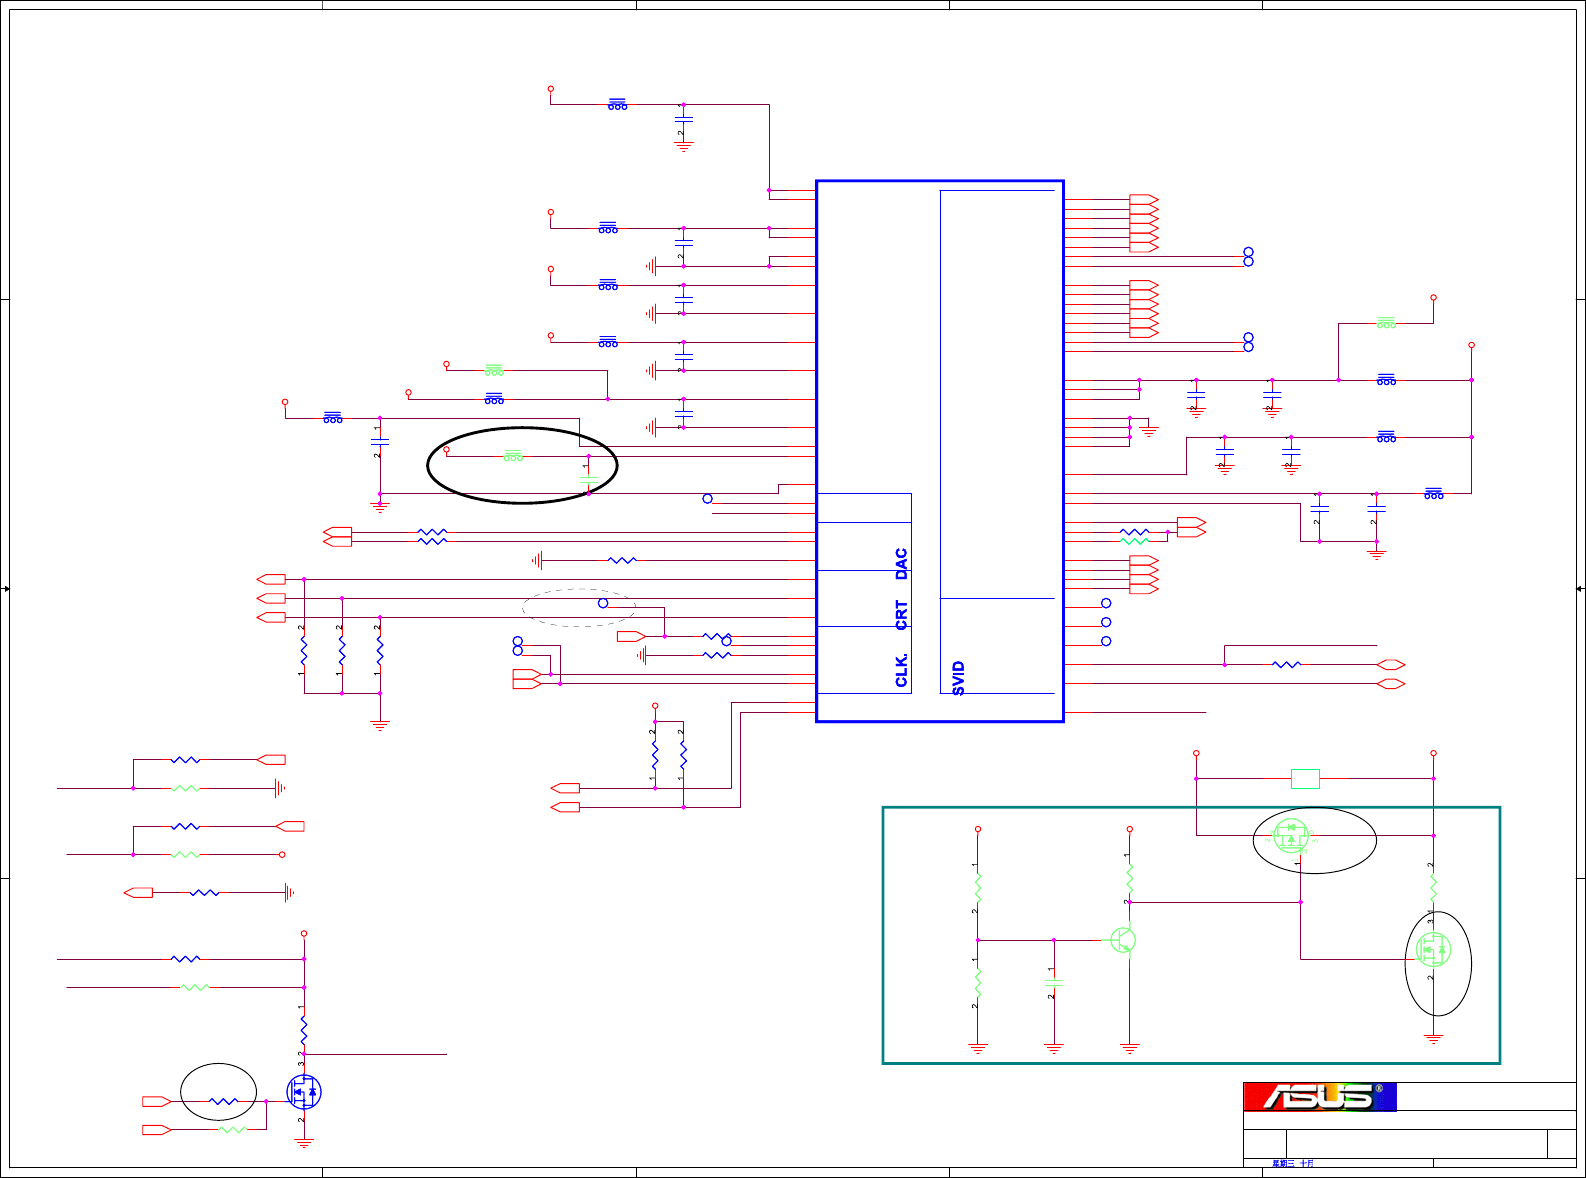This screenshot has height=1178, width=1586.
Task: Select the topmost blue ferrite bead
Action: (x=618, y=104)
